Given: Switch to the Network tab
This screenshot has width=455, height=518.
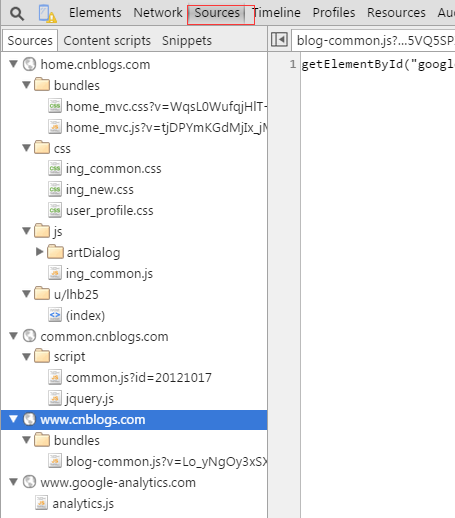Looking at the screenshot, I should point(158,13).
